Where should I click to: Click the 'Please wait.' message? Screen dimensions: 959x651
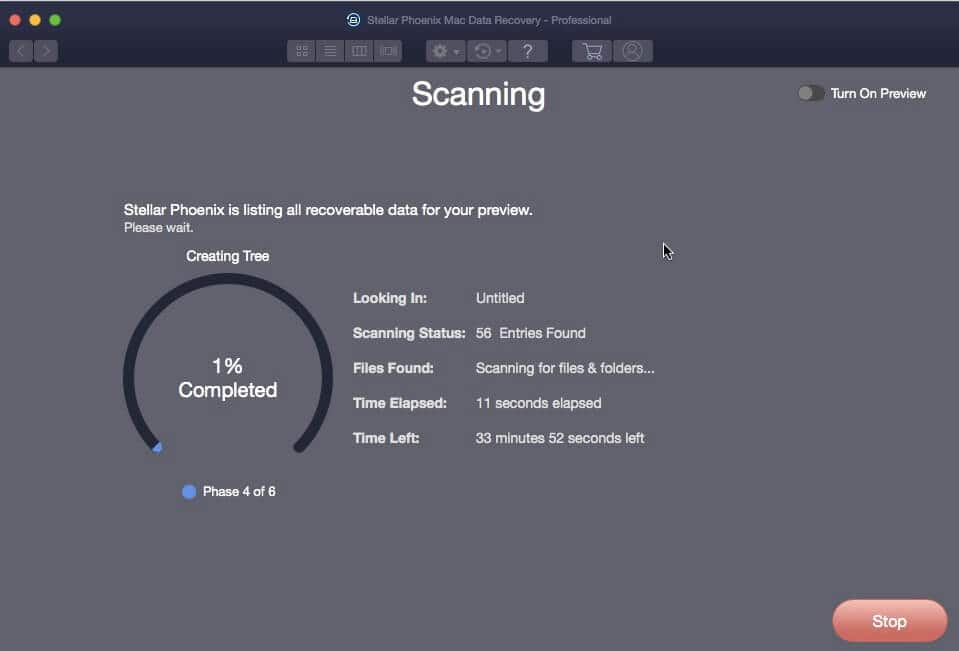pos(158,228)
